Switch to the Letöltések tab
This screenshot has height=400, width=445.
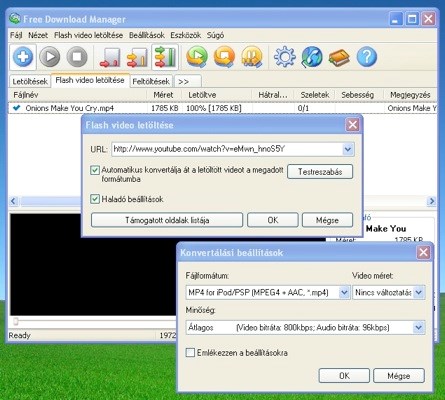(x=30, y=81)
